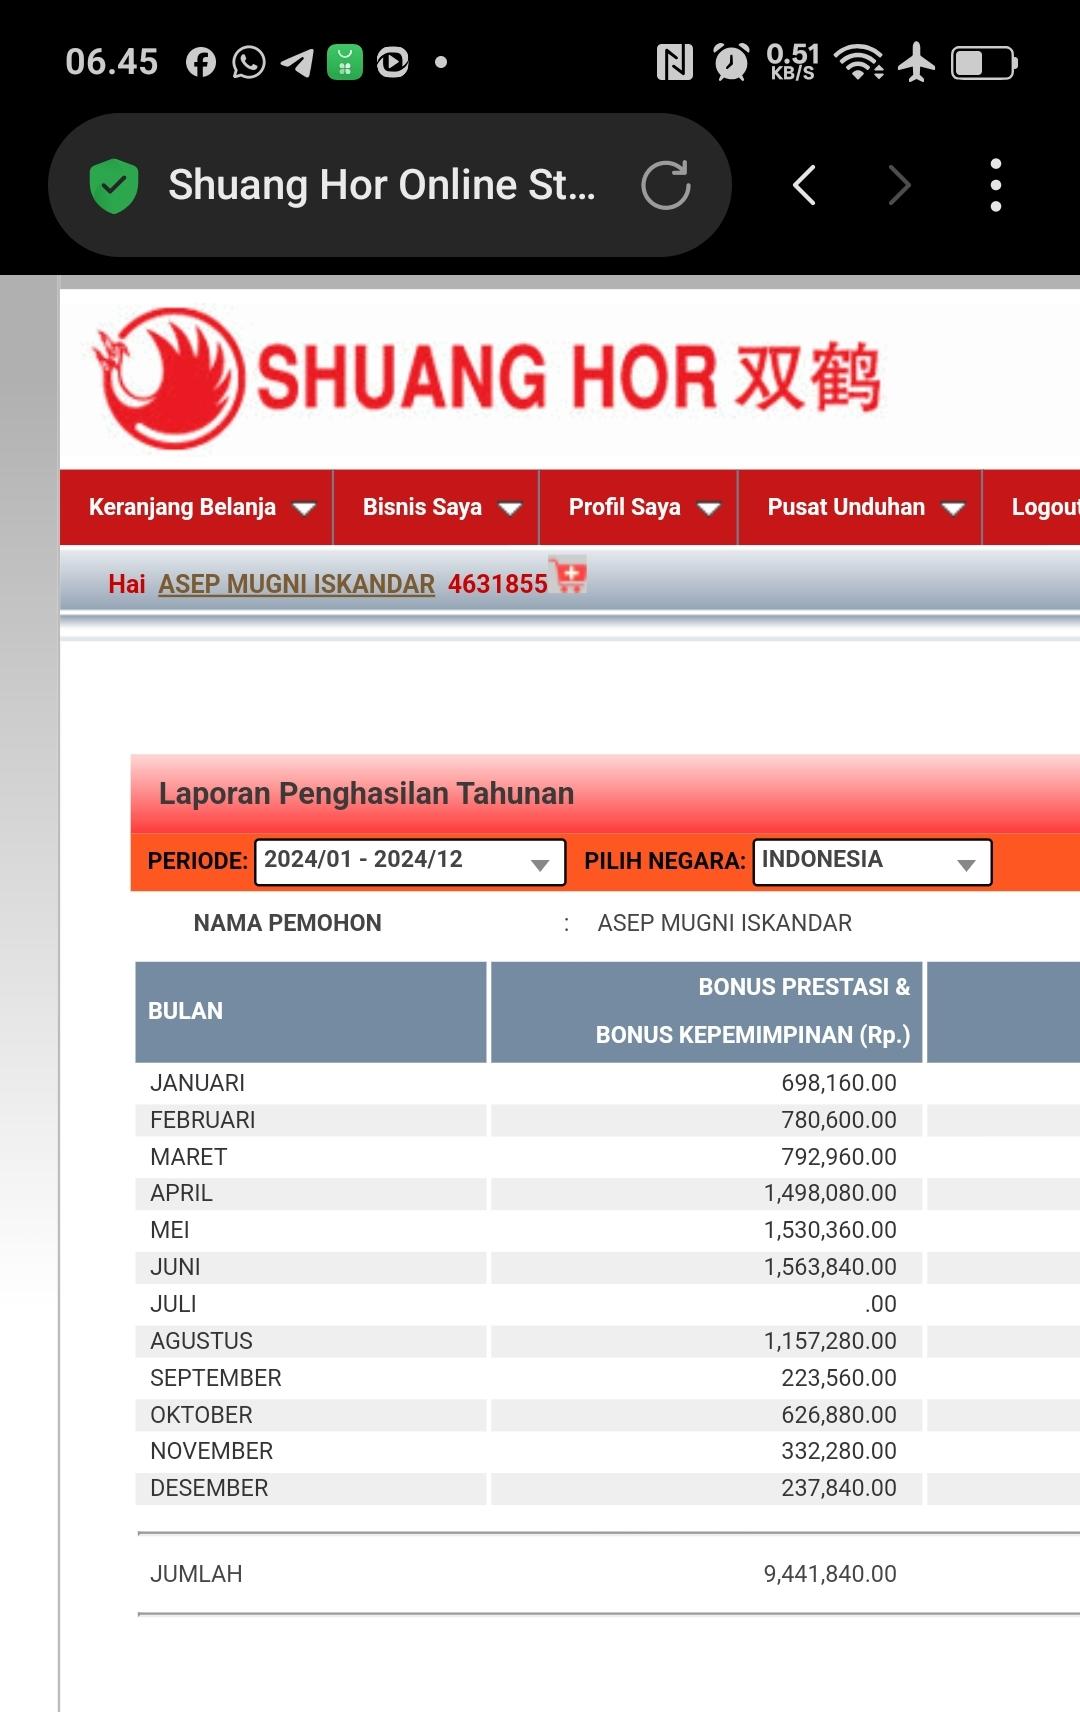Select the MARET row label
1080x1712 pixels.
click(x=188, y=1157)
